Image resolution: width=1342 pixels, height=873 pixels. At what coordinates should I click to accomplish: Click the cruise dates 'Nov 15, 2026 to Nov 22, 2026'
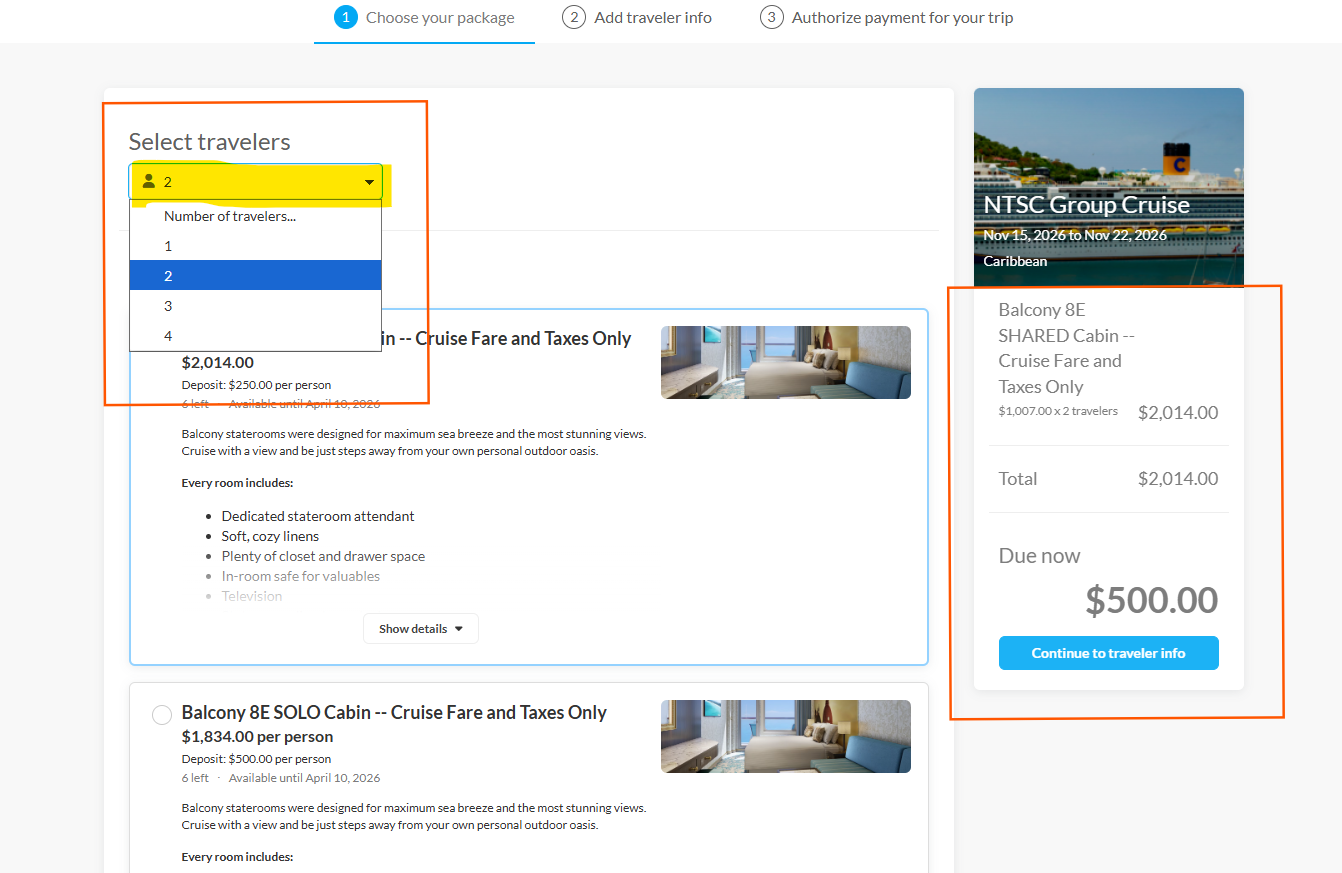click(1075, 235)
